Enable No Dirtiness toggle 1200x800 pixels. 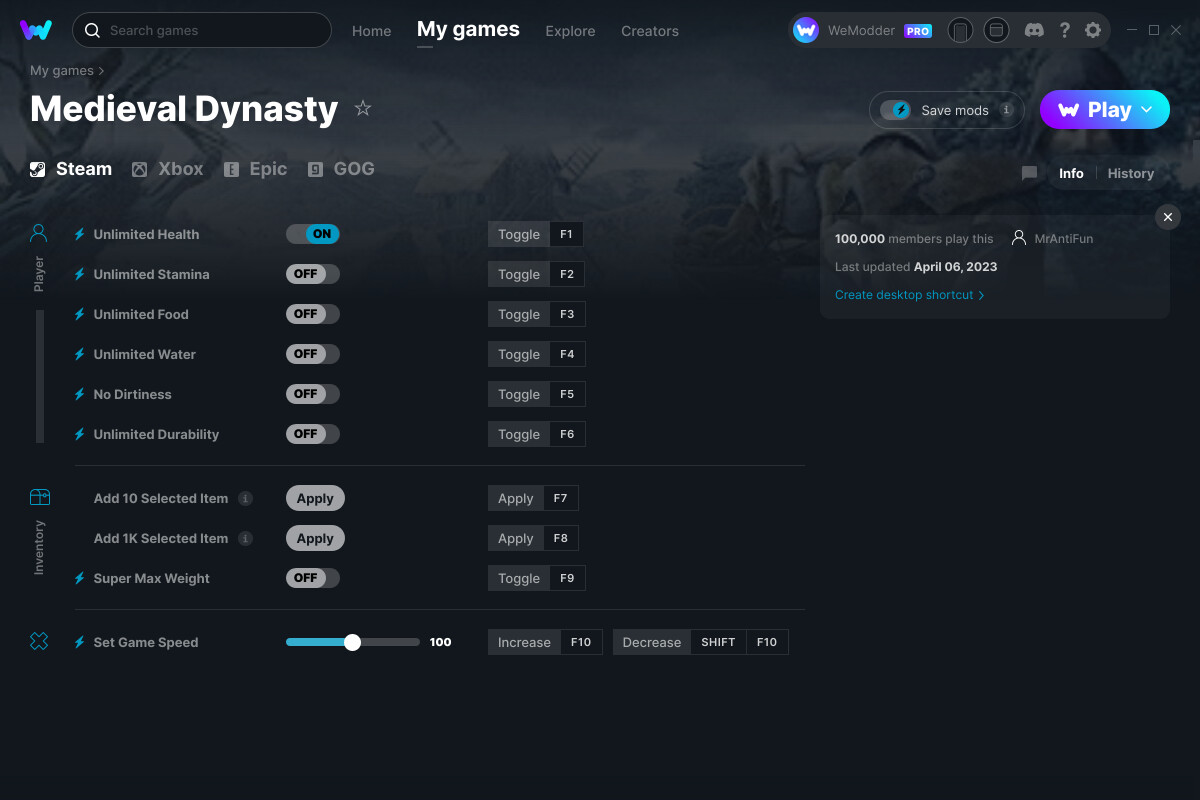click(313, 394)
